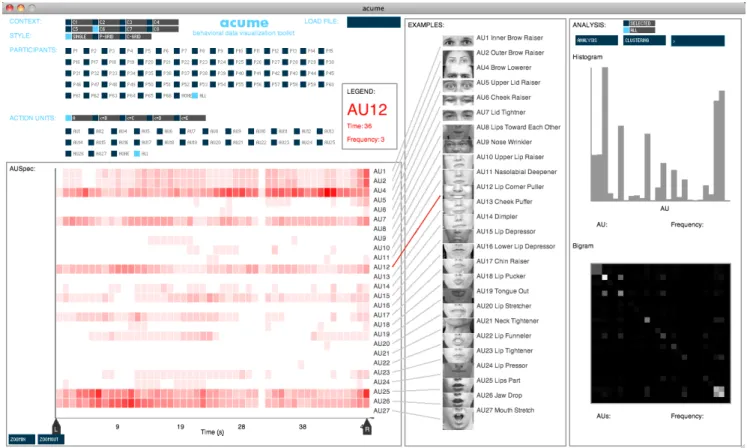Click the CLUSTERING button
Viewport: 747px width, 448px height.
click(645, 41)
